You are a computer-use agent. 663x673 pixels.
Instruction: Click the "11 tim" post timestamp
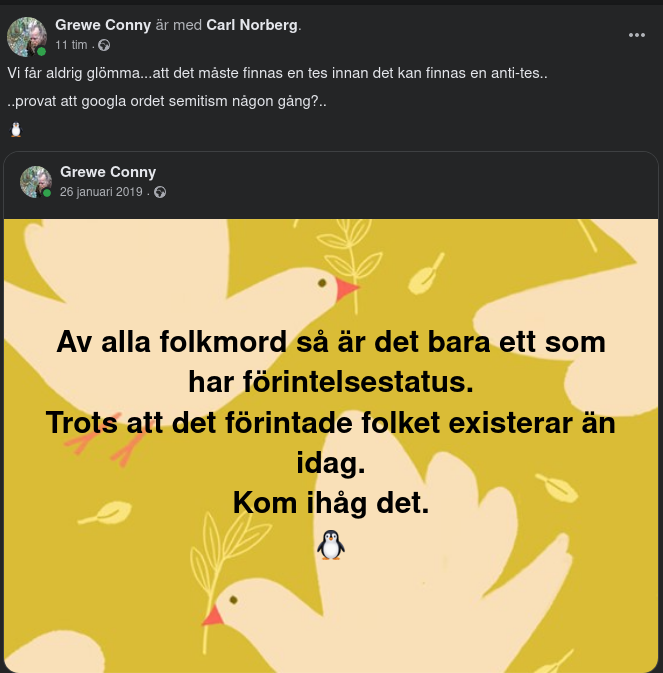[72, 45]
